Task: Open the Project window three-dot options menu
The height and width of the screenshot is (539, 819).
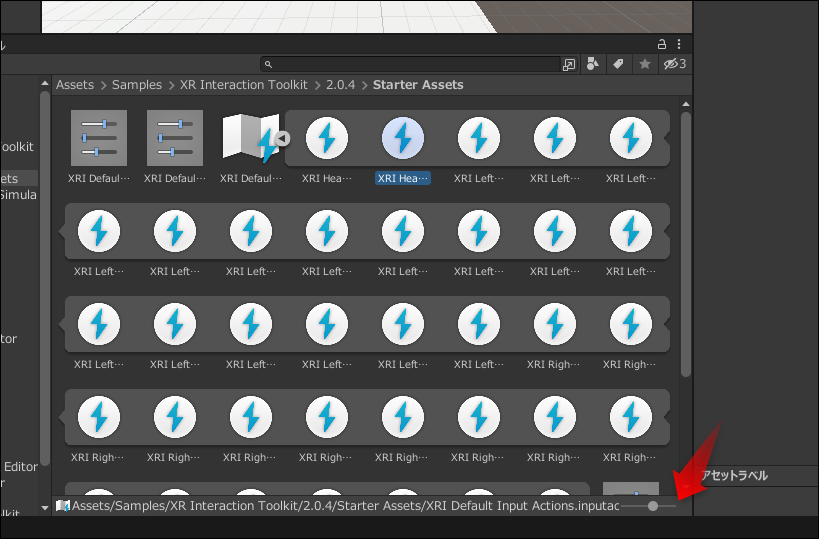Action: (x=678, y=44)
